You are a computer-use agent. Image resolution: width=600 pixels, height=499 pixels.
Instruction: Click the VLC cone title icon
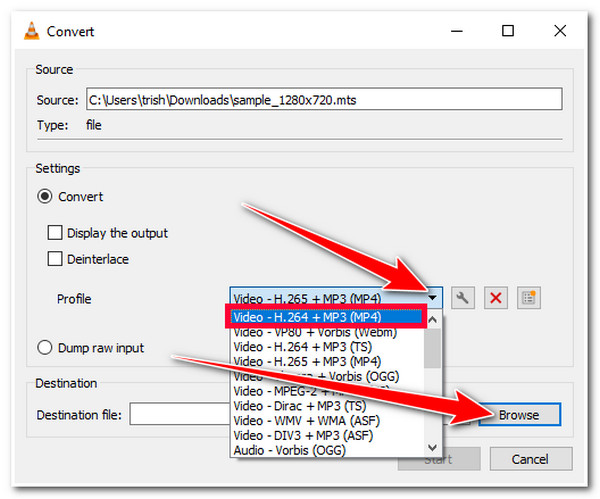[x=31, y=31]
